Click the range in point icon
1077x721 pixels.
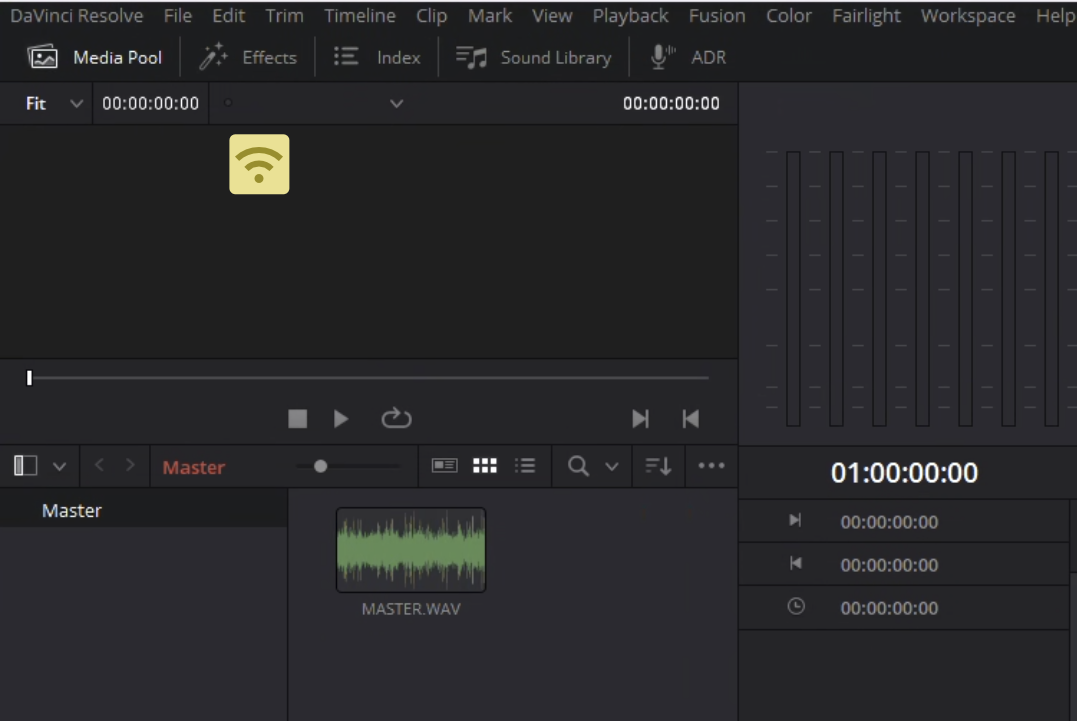795,520
